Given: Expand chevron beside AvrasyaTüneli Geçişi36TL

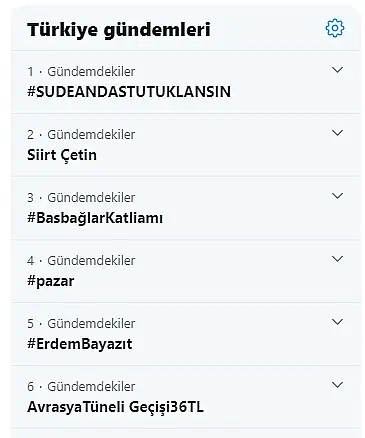Looking at the screenshot, I should click(x=338, y=385).
